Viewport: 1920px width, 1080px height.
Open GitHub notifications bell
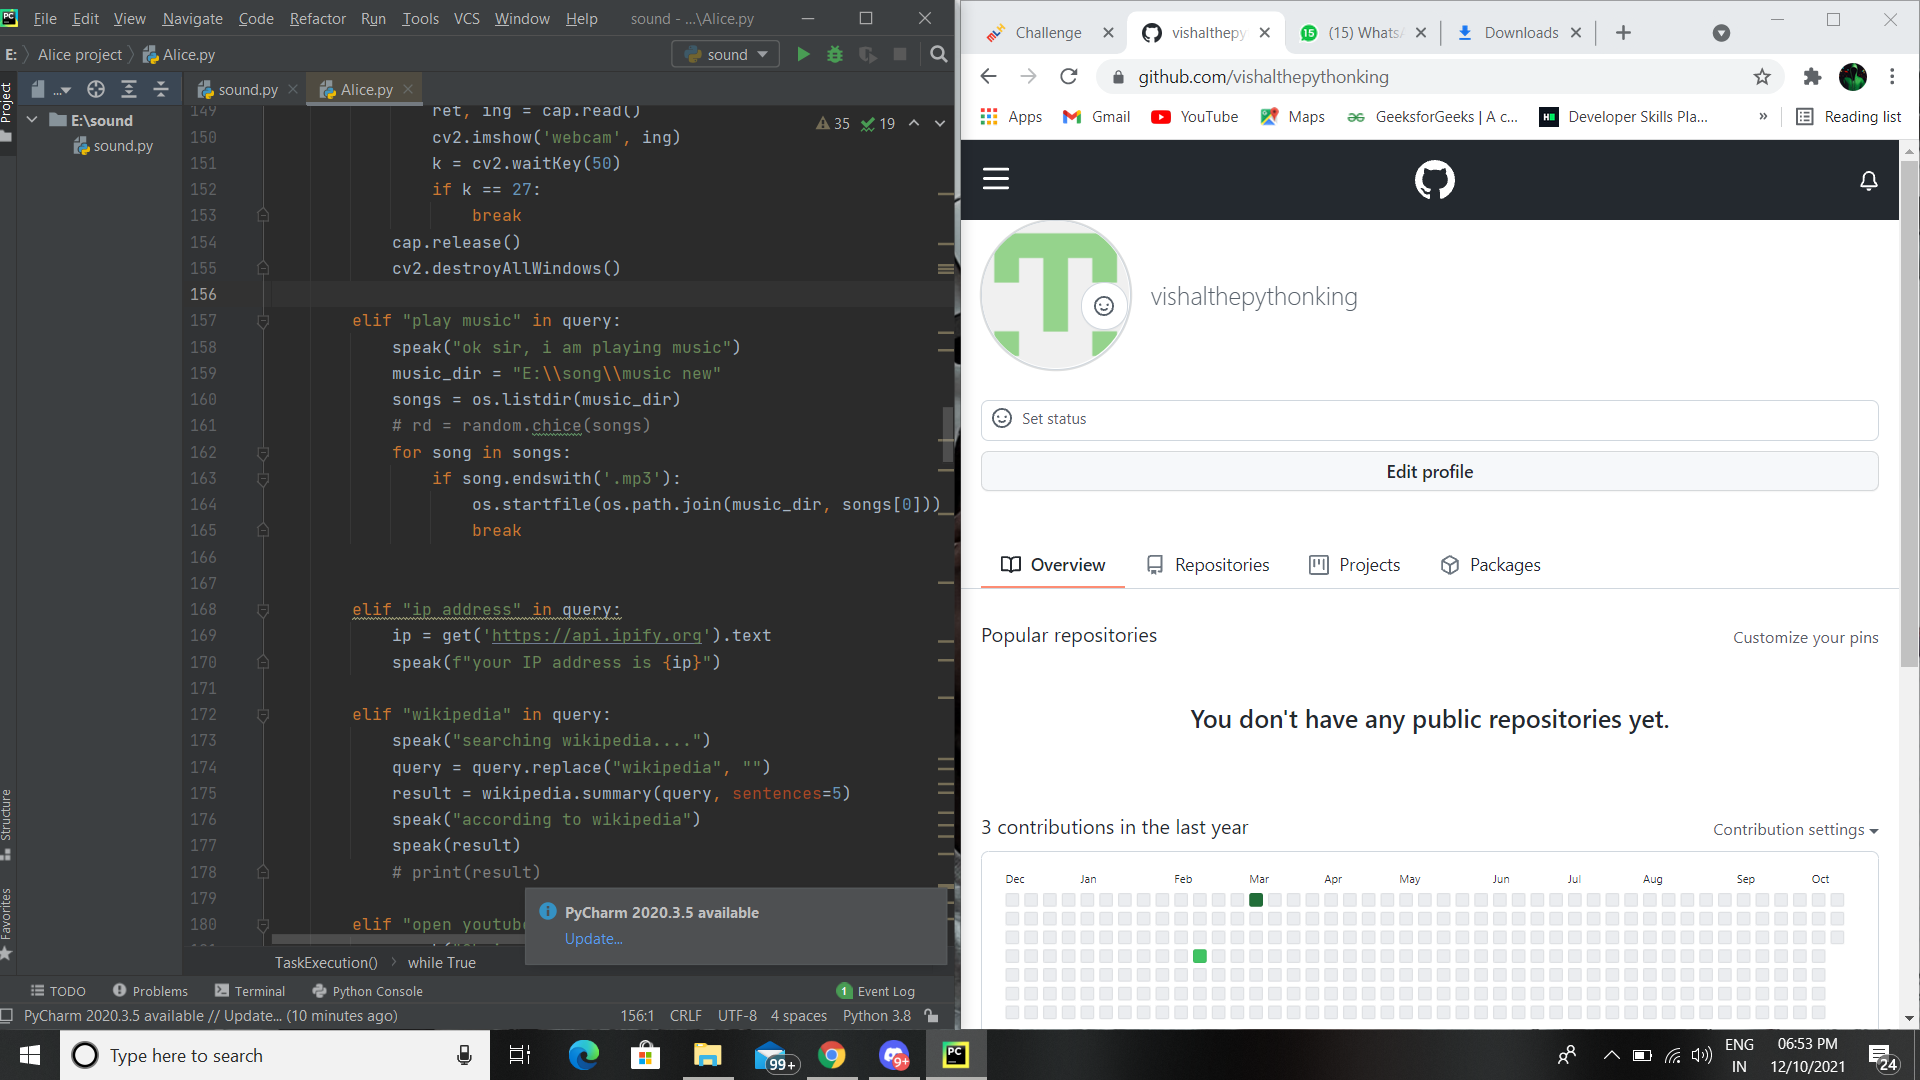pyautogui.click(x=1868, y=180)
